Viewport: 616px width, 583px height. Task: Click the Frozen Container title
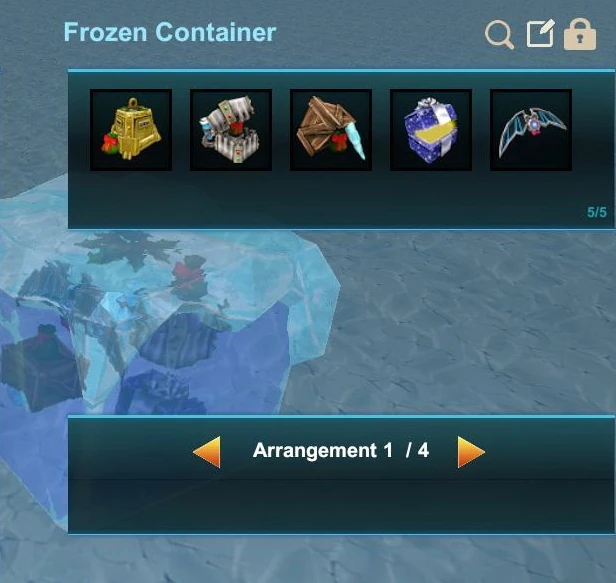[x=170, y=32]
